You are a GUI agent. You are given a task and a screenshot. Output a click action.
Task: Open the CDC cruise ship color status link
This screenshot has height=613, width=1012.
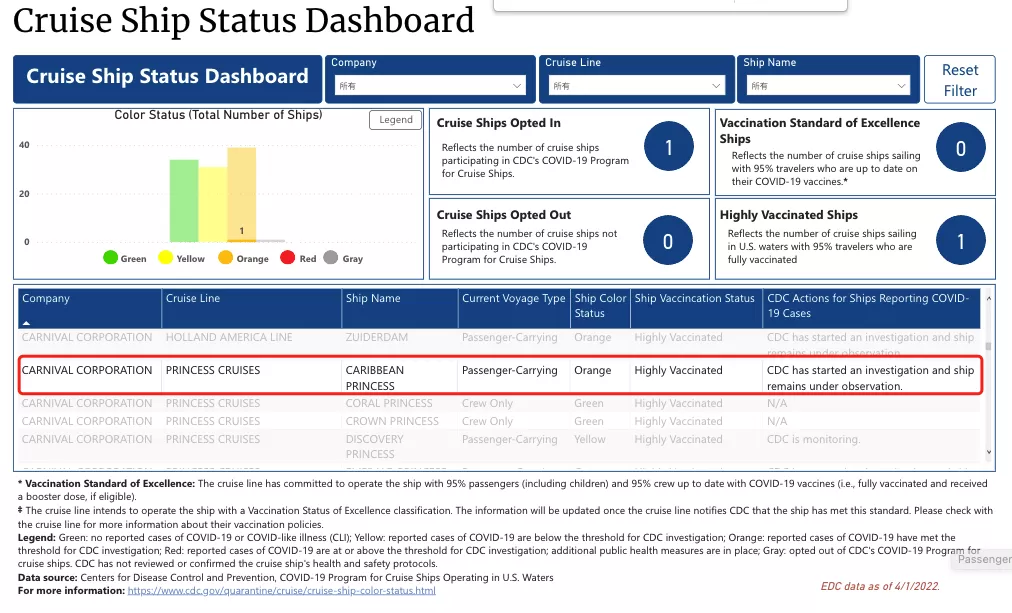(281, 590)
